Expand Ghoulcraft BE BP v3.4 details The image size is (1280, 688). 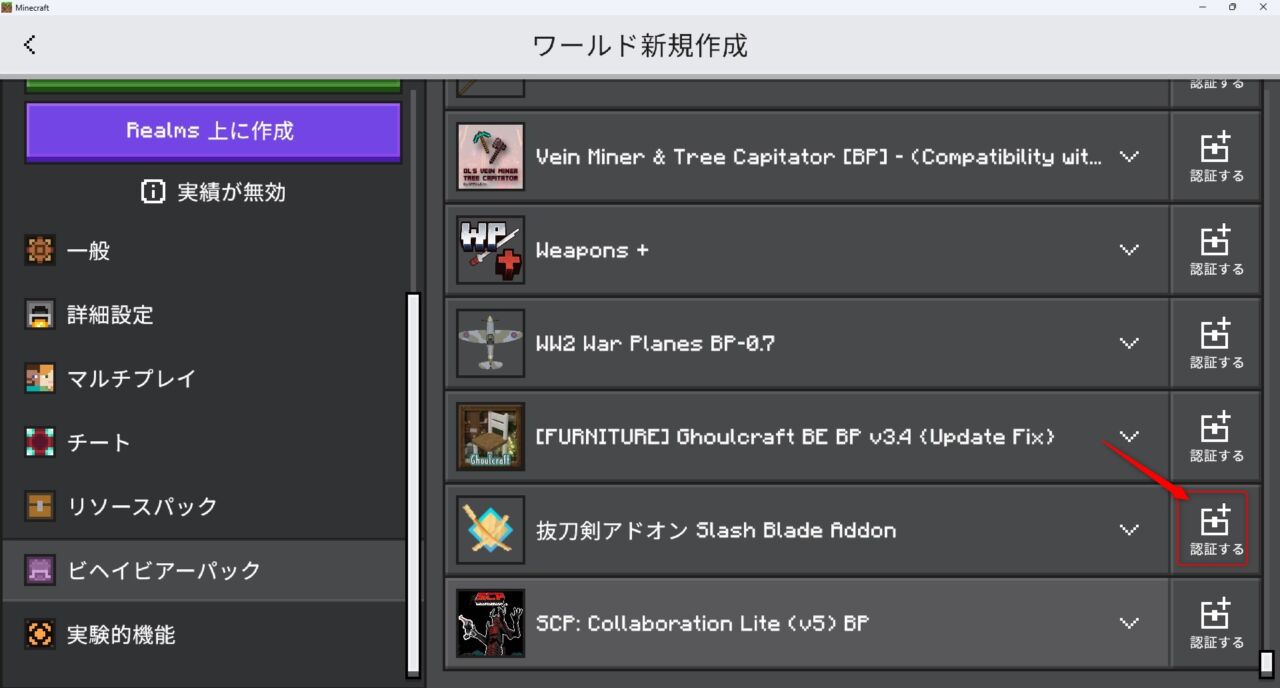click(x=1129, y=437)
